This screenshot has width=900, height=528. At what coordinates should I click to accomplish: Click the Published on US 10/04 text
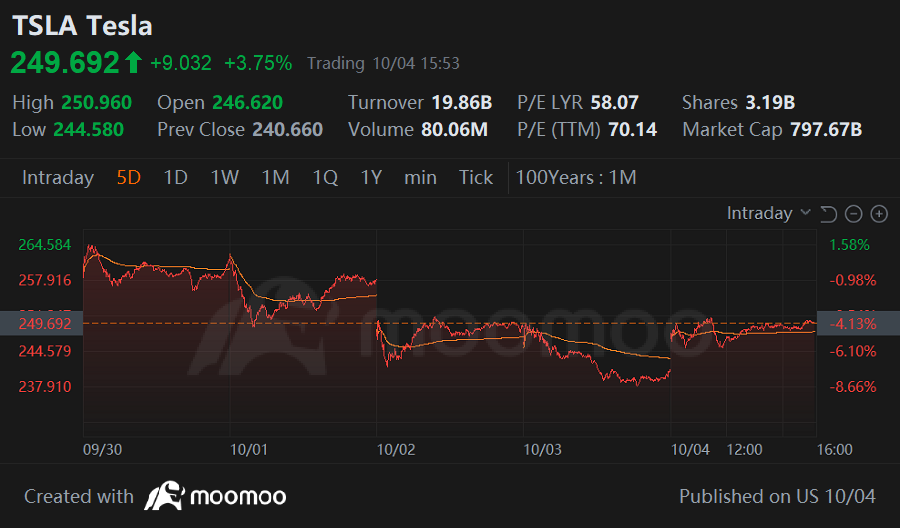778,496
